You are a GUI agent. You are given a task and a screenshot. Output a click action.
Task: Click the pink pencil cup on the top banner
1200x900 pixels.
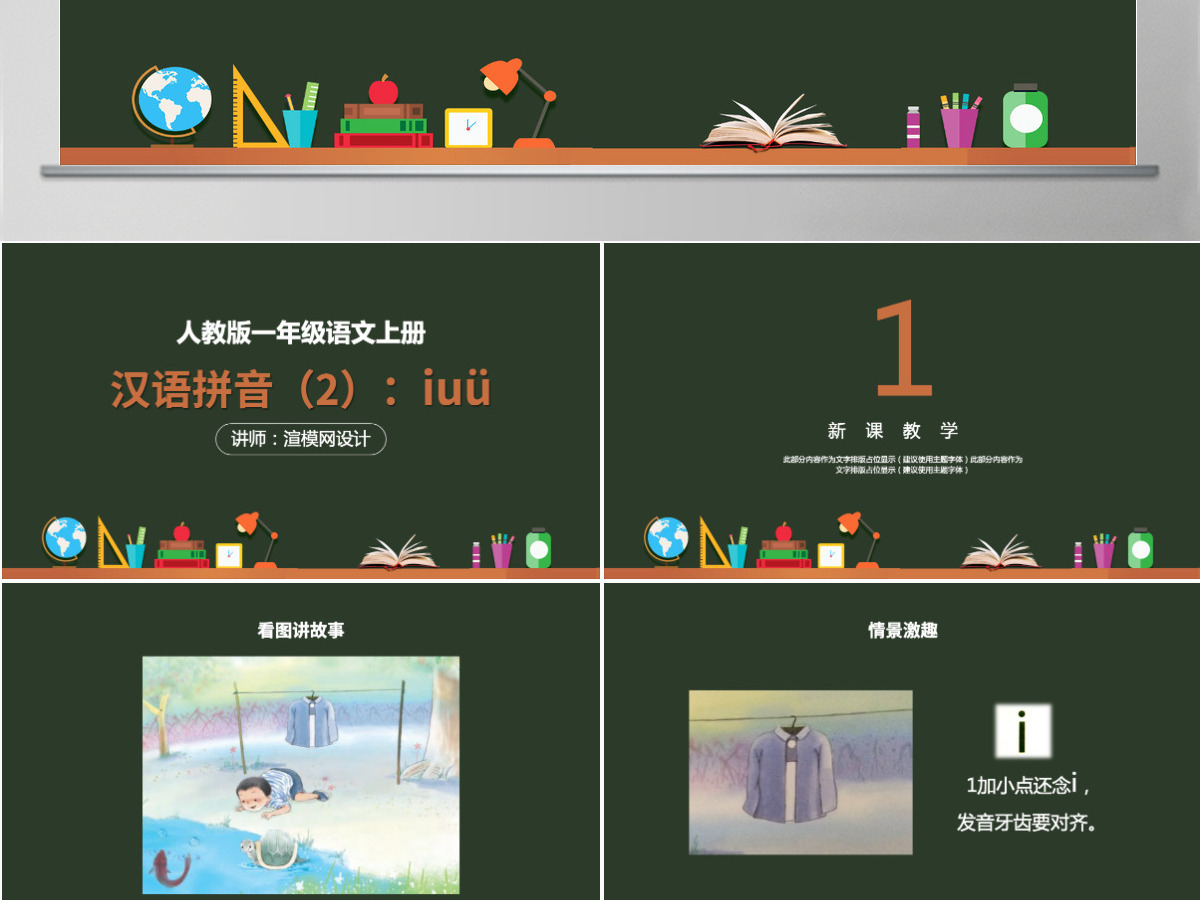point(960,120)
